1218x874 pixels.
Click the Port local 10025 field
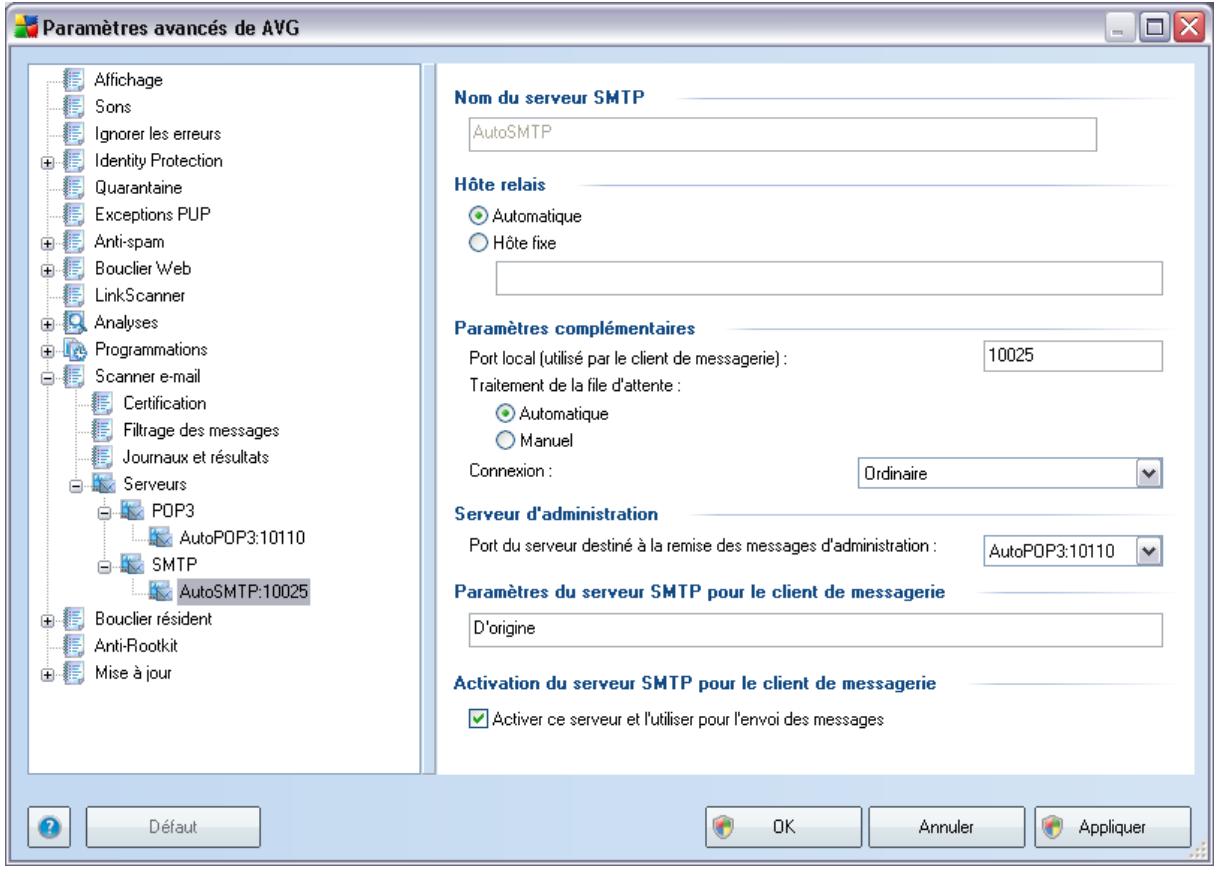(x=1073, y=354)
